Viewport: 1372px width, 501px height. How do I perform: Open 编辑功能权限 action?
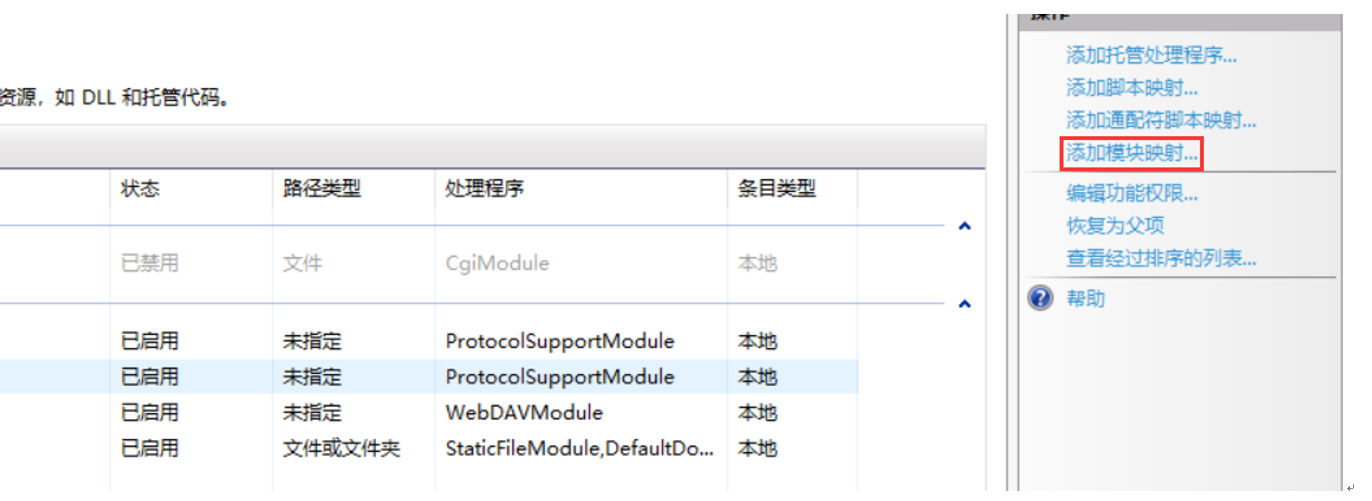(1132, 193)
